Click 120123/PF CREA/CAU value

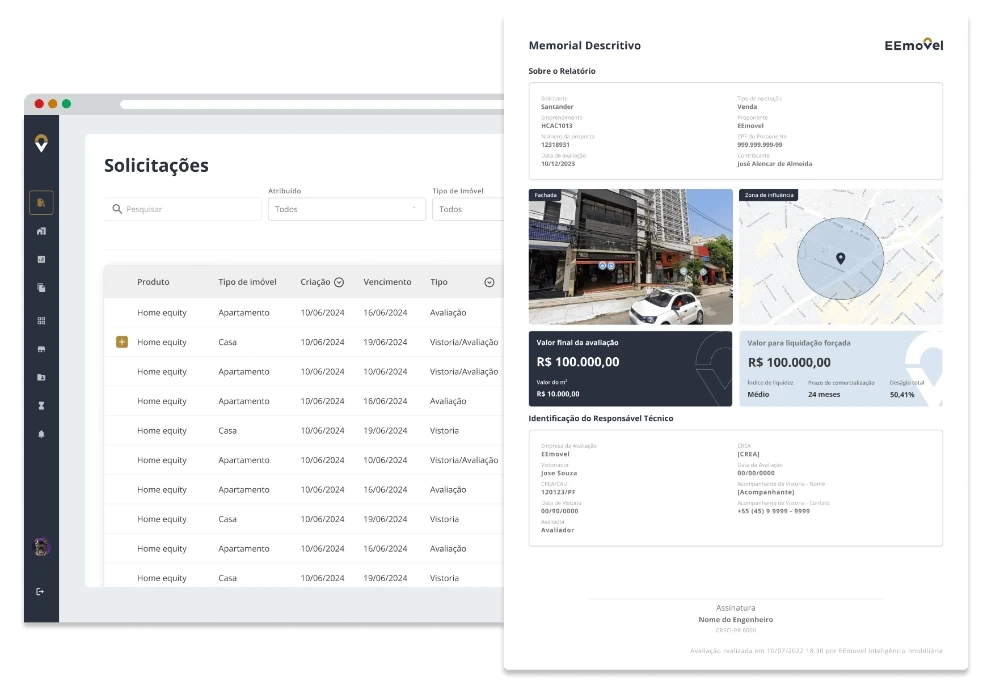pos(558,492)
